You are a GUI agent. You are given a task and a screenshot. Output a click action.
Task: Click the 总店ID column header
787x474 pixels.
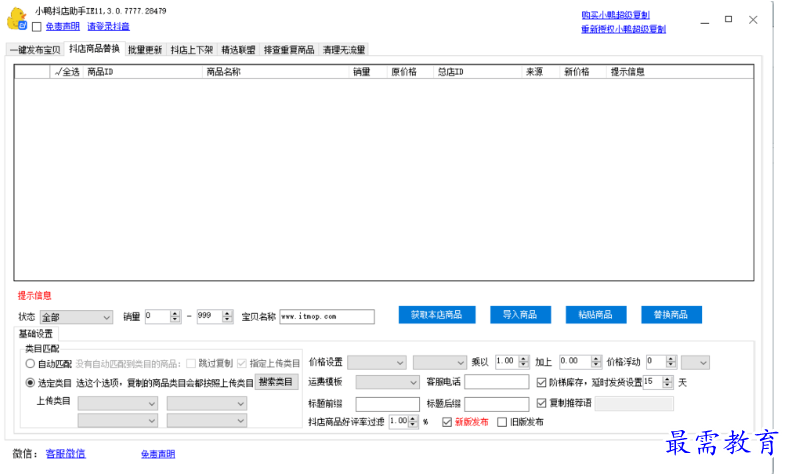(x=478, y=72)
